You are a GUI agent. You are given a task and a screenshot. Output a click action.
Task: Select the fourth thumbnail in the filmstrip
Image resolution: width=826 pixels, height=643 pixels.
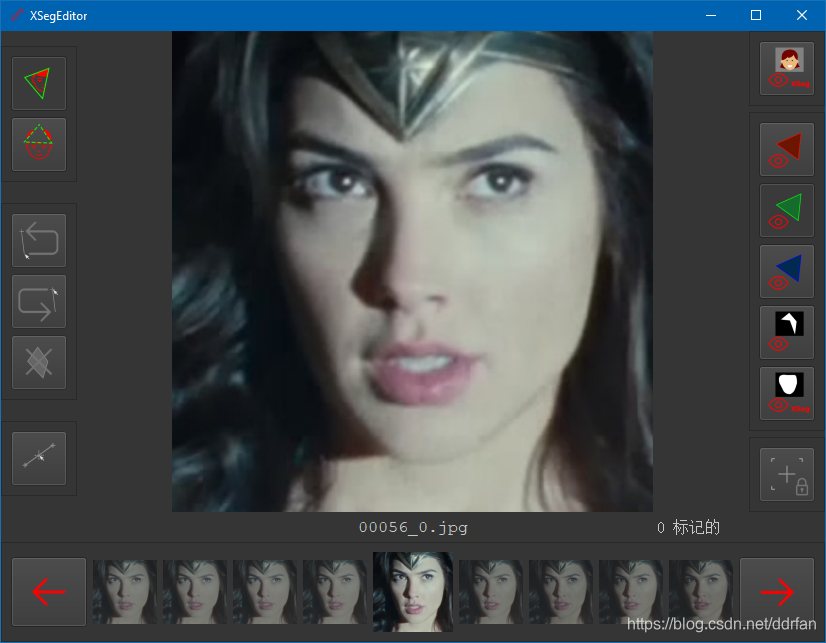click(335, 592)
